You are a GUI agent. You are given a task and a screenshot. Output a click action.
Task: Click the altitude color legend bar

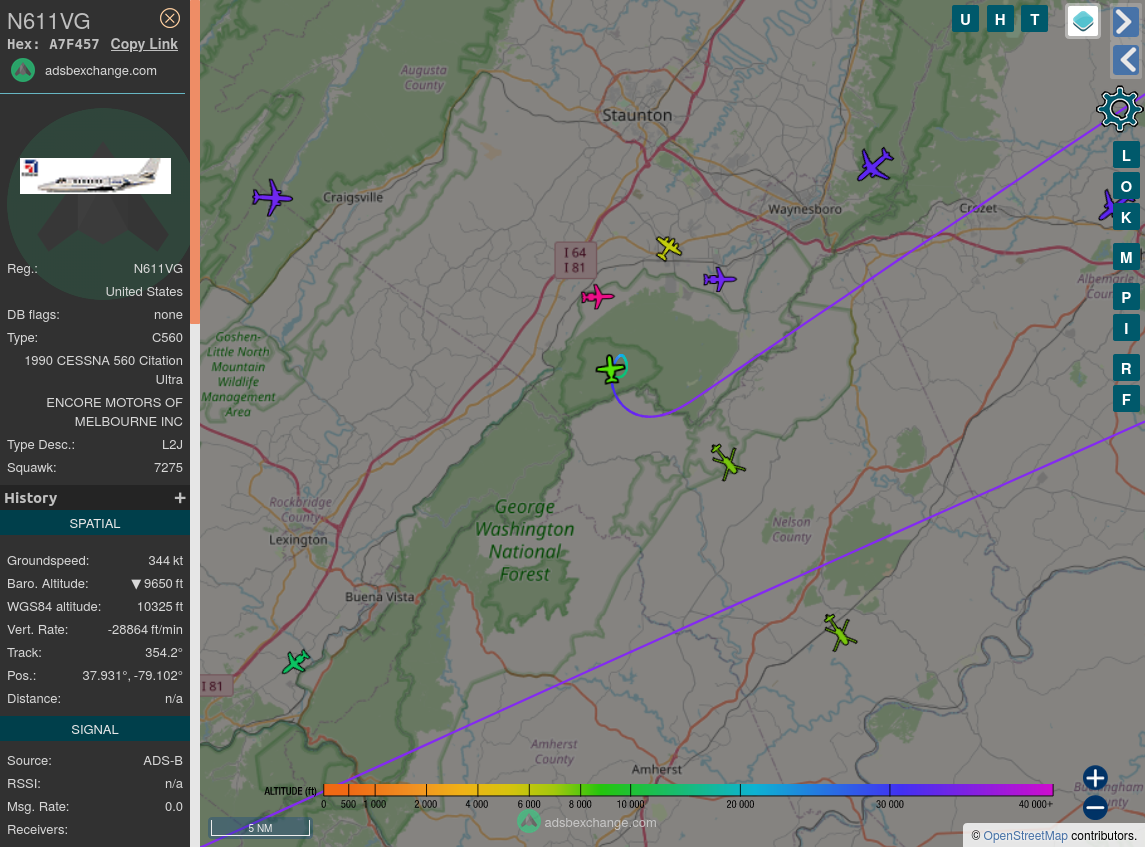tap(688, 790)
